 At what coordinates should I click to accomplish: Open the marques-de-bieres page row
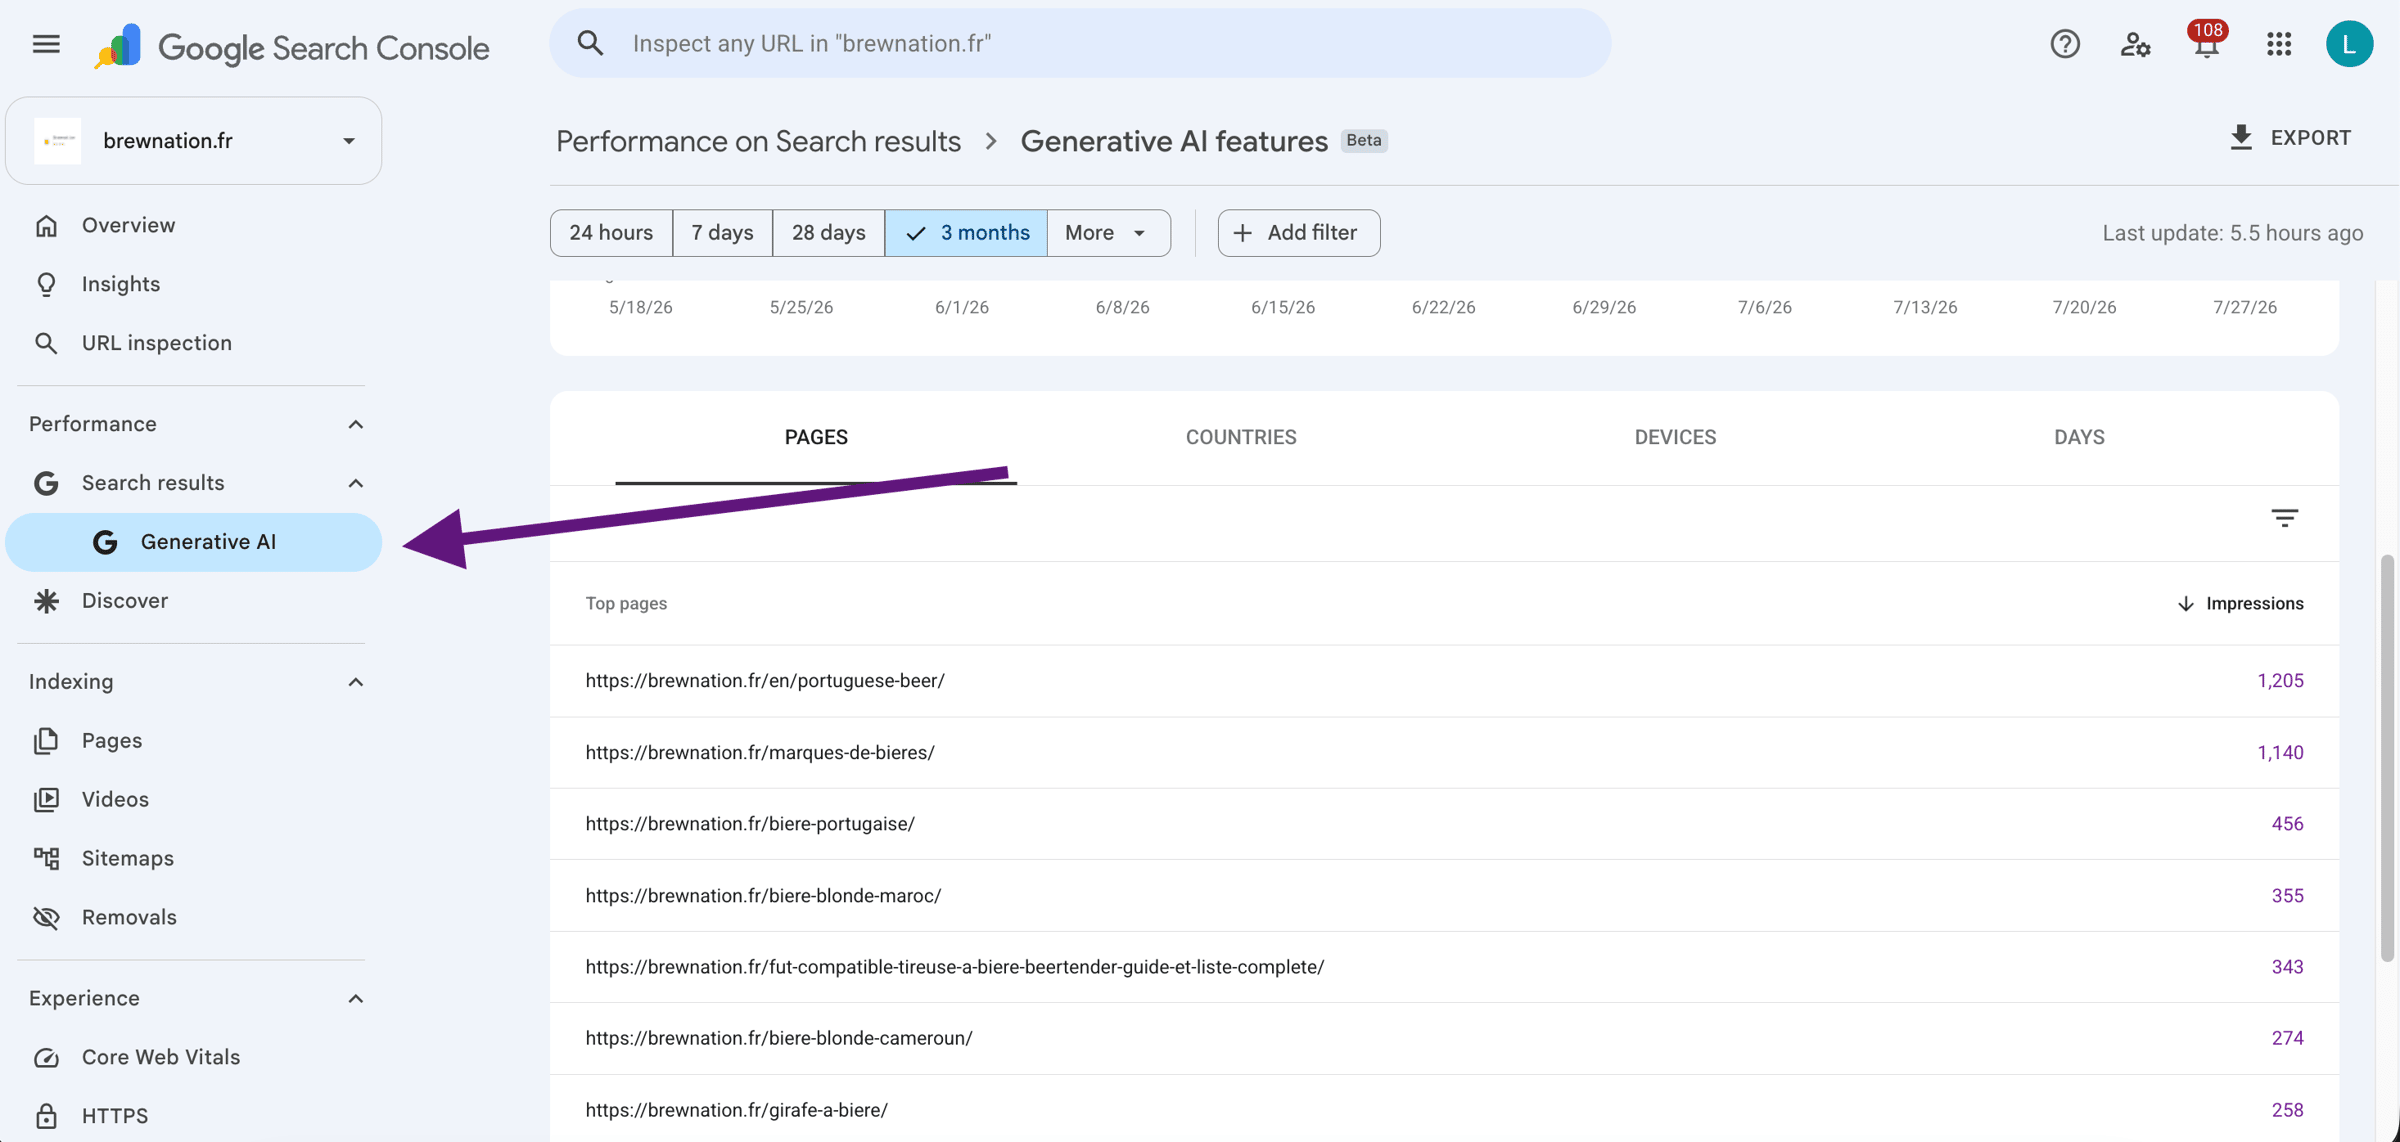1444,753
